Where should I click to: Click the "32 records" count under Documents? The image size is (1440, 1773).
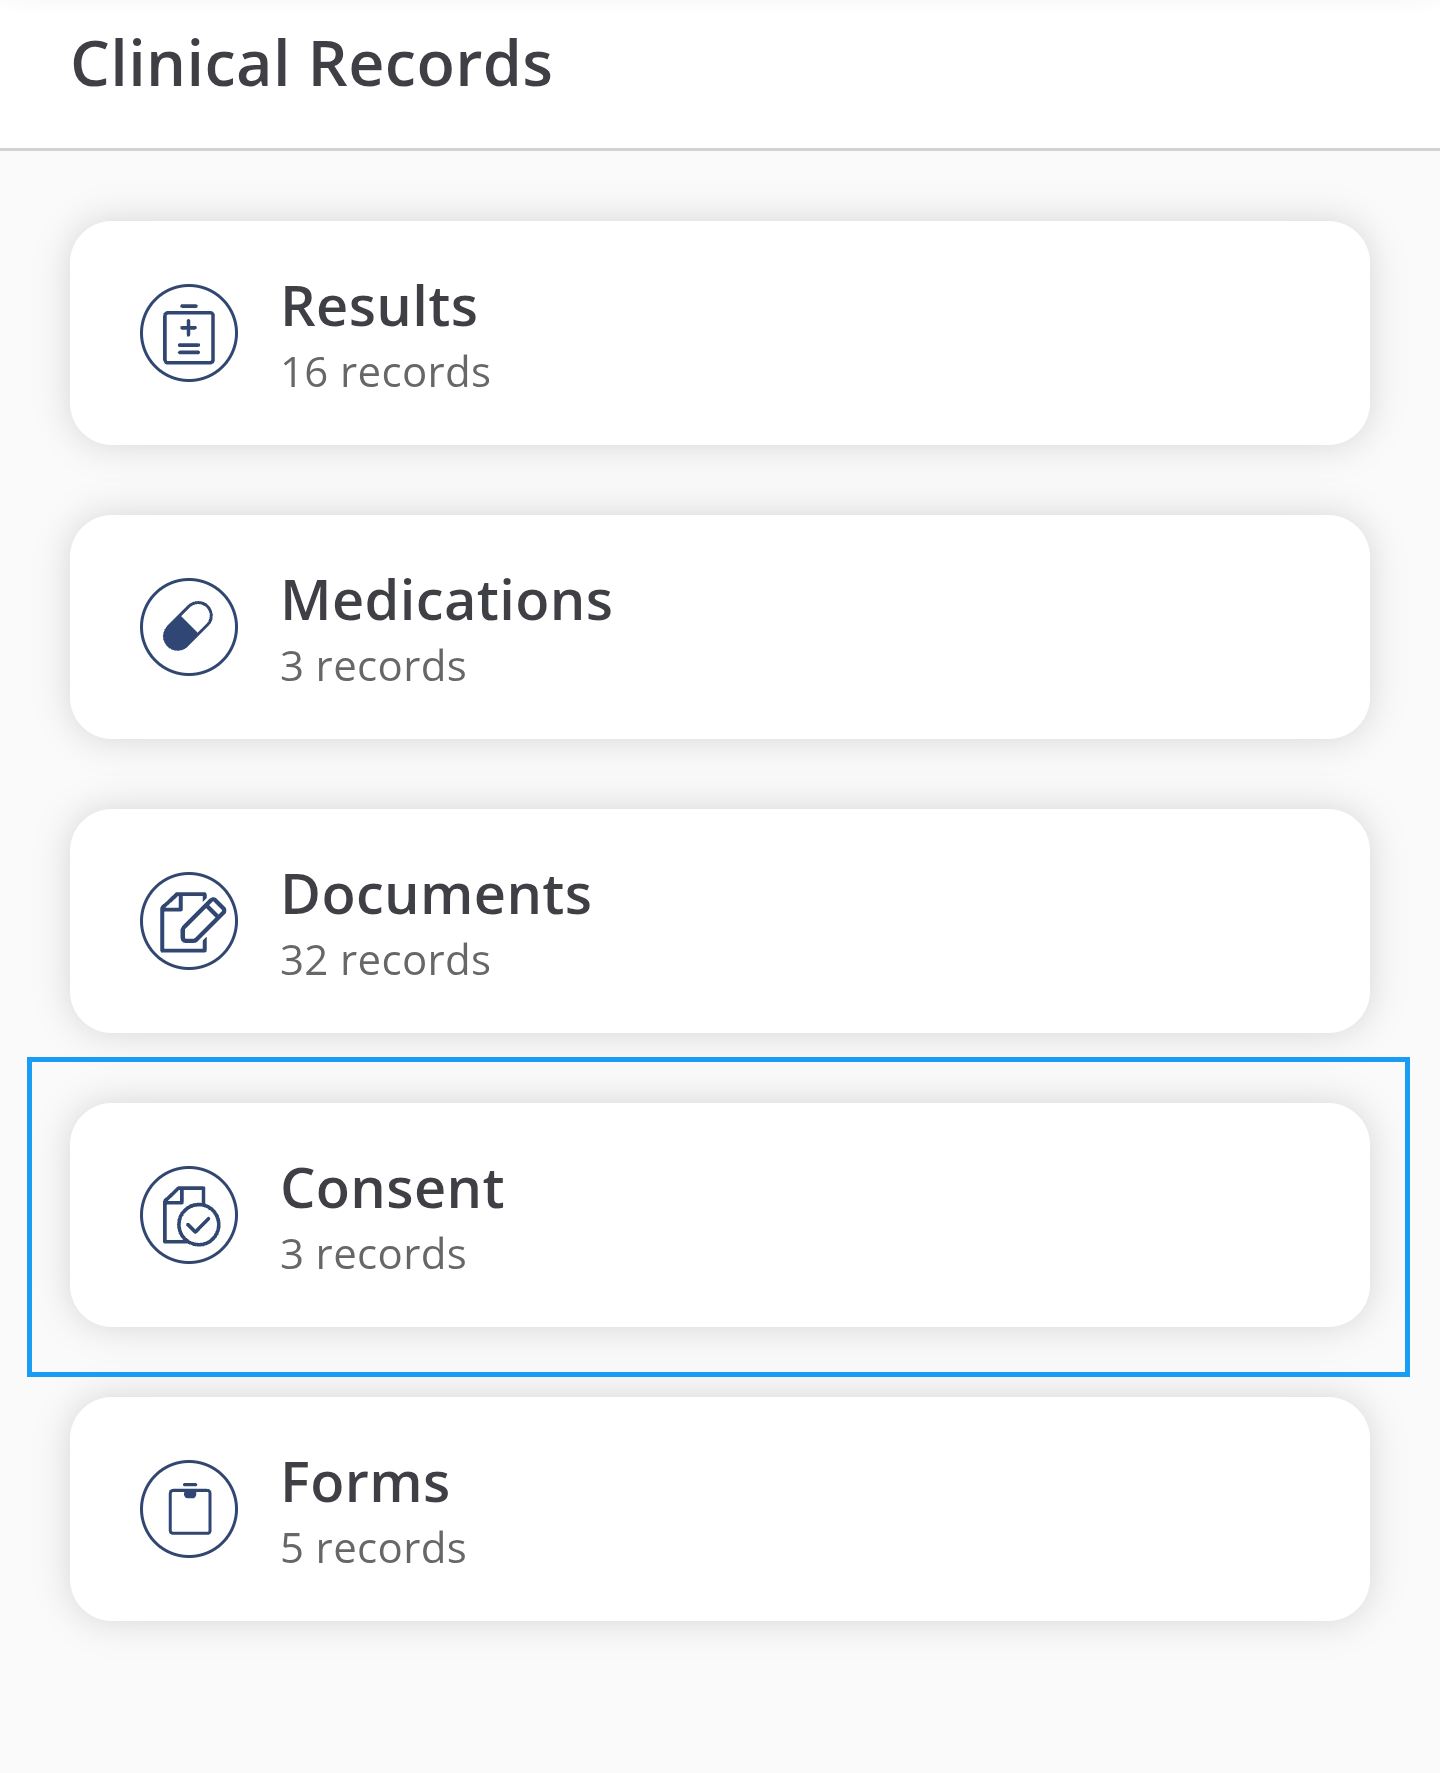(385, 961)
